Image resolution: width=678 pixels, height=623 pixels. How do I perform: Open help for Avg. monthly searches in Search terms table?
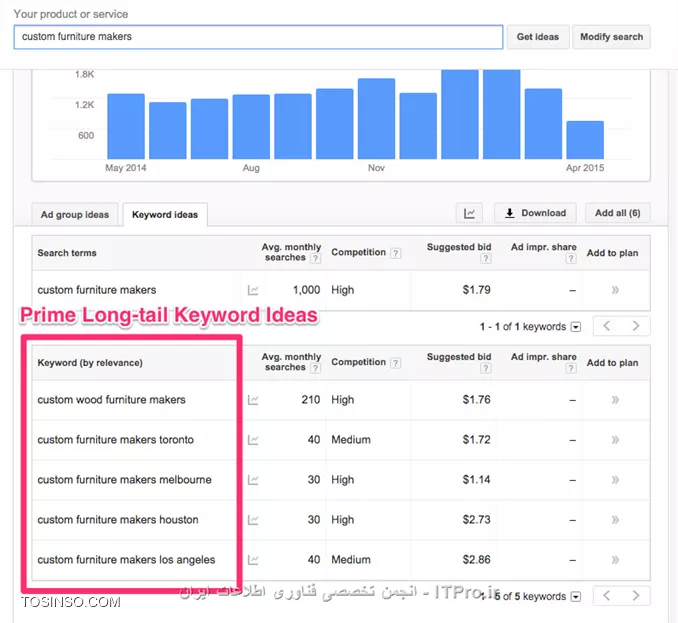[x=316, y=259]
